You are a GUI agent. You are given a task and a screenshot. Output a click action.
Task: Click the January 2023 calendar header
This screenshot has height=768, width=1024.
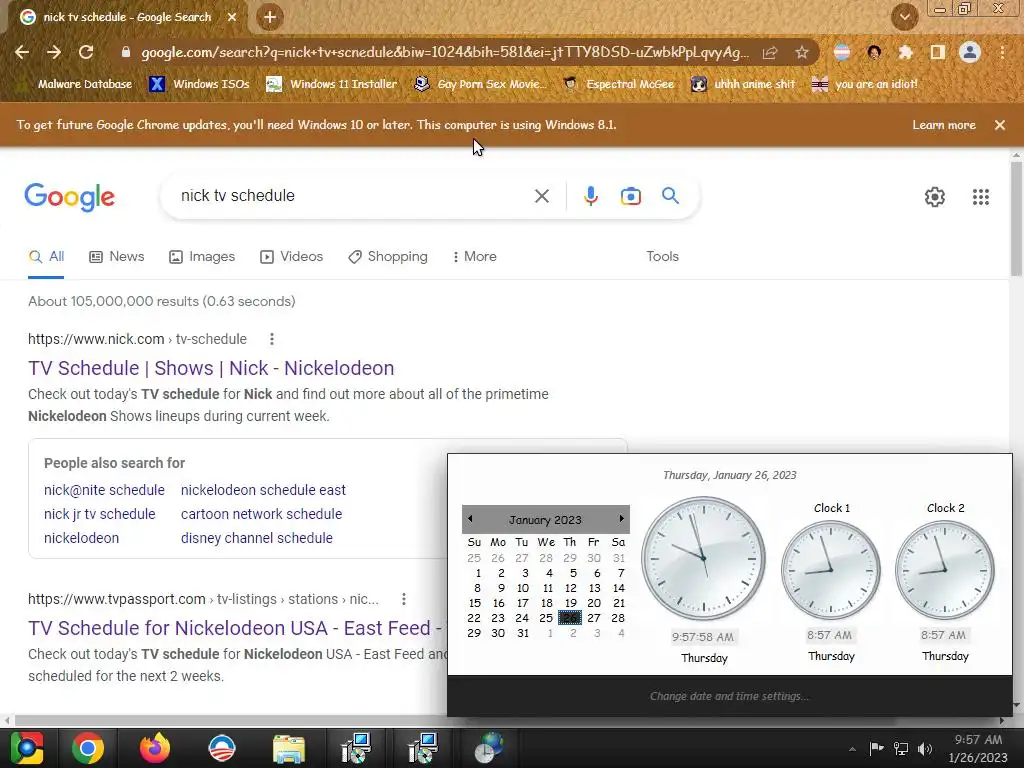click(545, 520)
